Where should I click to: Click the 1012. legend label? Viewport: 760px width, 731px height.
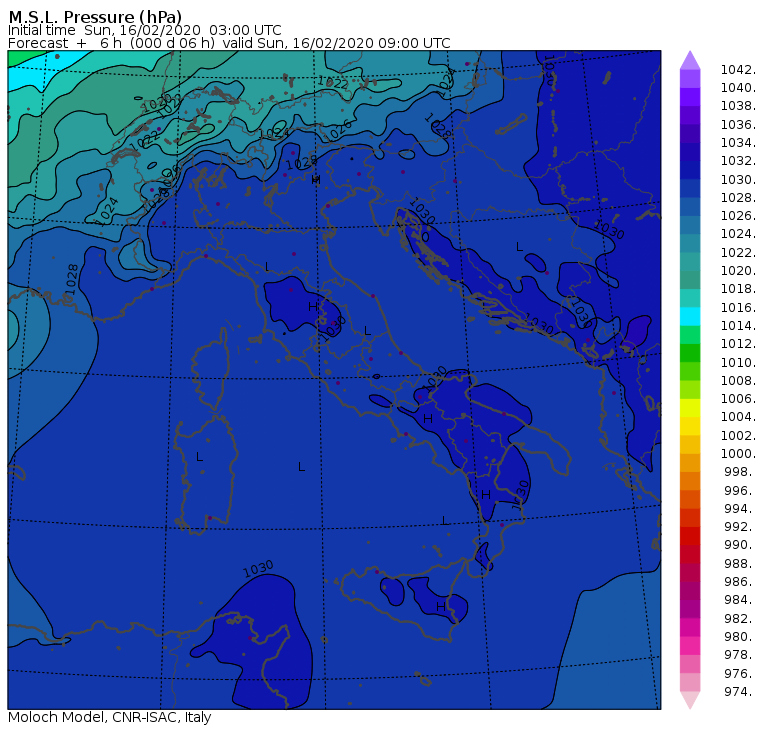tap(738, 344)
